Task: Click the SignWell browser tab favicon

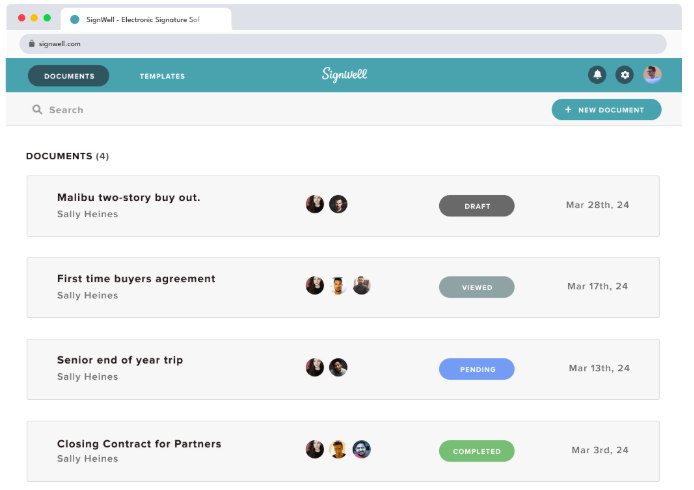Action: (75, 19)
